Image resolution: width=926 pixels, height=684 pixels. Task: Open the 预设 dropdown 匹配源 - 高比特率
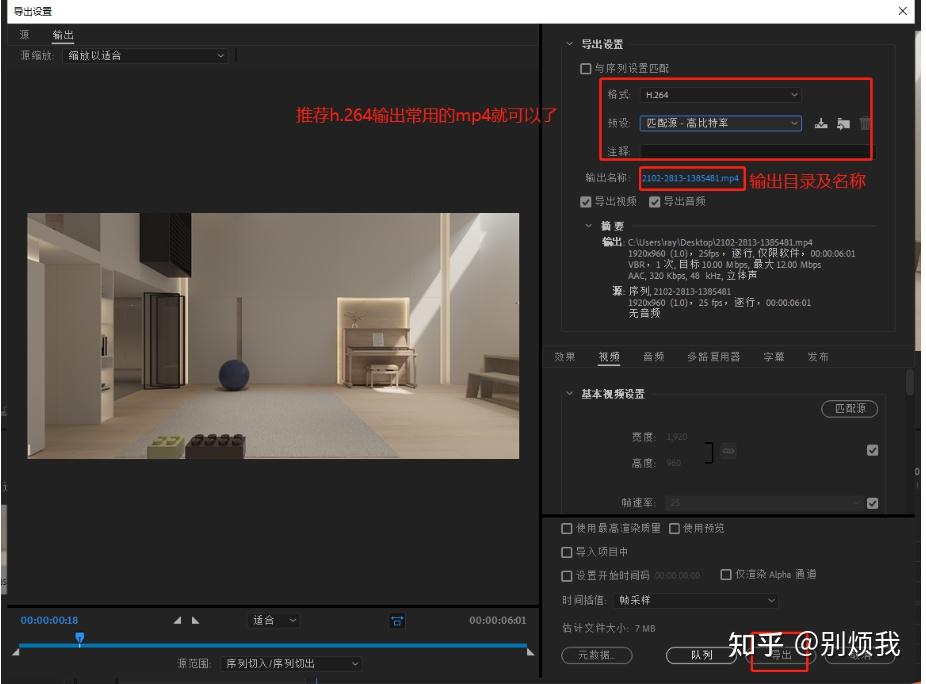(720, 123)
